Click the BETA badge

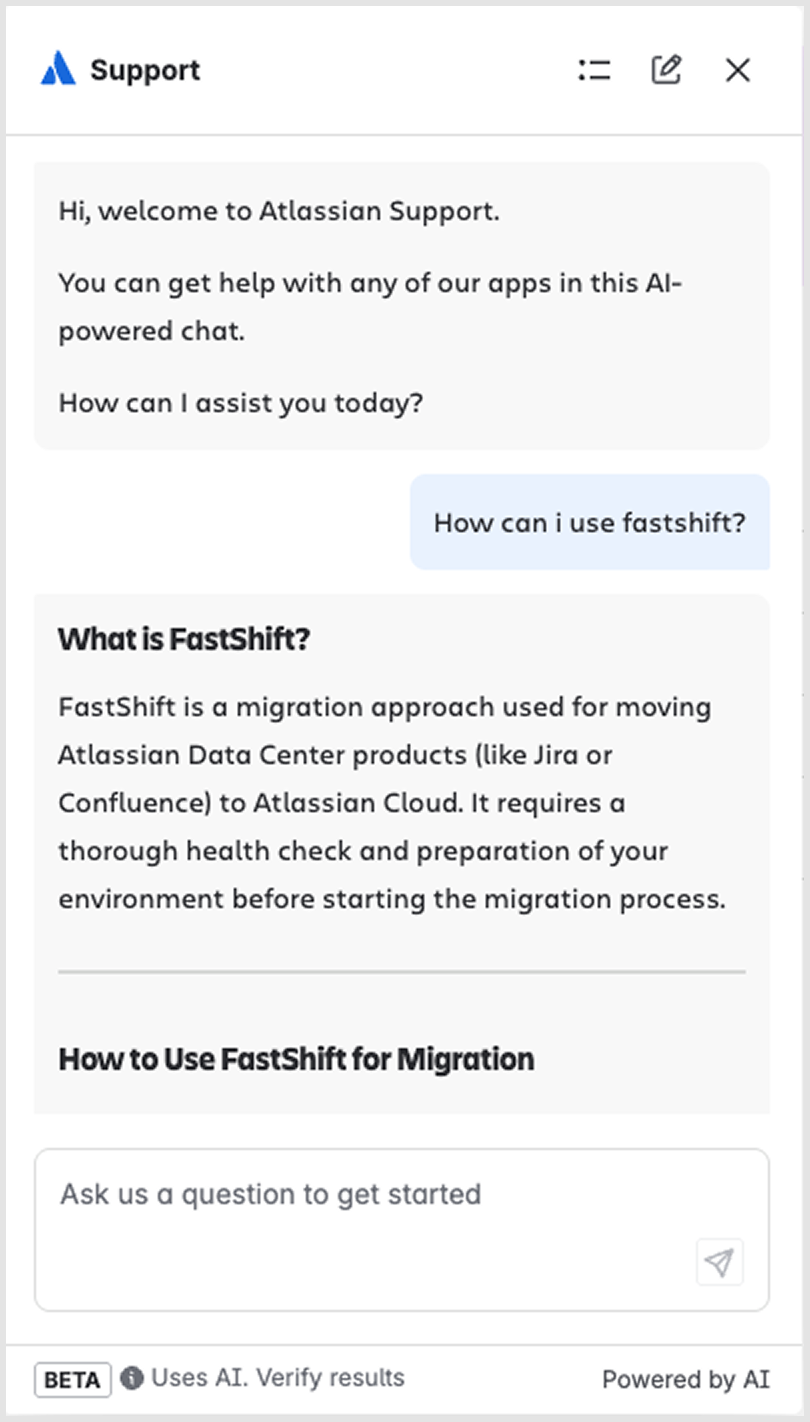click(x=71, y=1379)
